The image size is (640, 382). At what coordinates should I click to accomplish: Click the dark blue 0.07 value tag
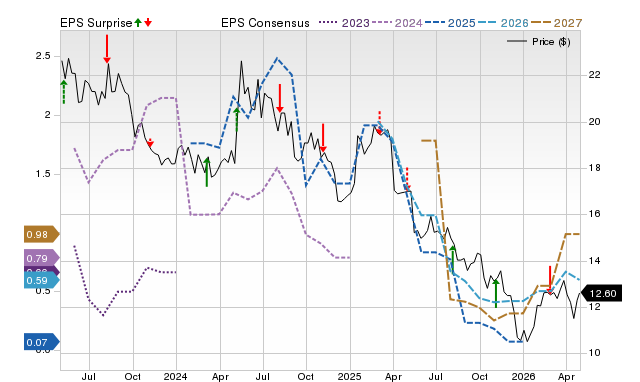[42, 342]
